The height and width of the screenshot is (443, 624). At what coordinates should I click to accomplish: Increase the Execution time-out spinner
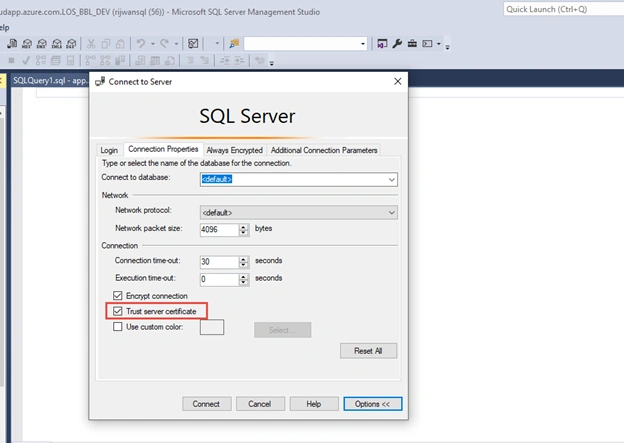click(244, 276)
